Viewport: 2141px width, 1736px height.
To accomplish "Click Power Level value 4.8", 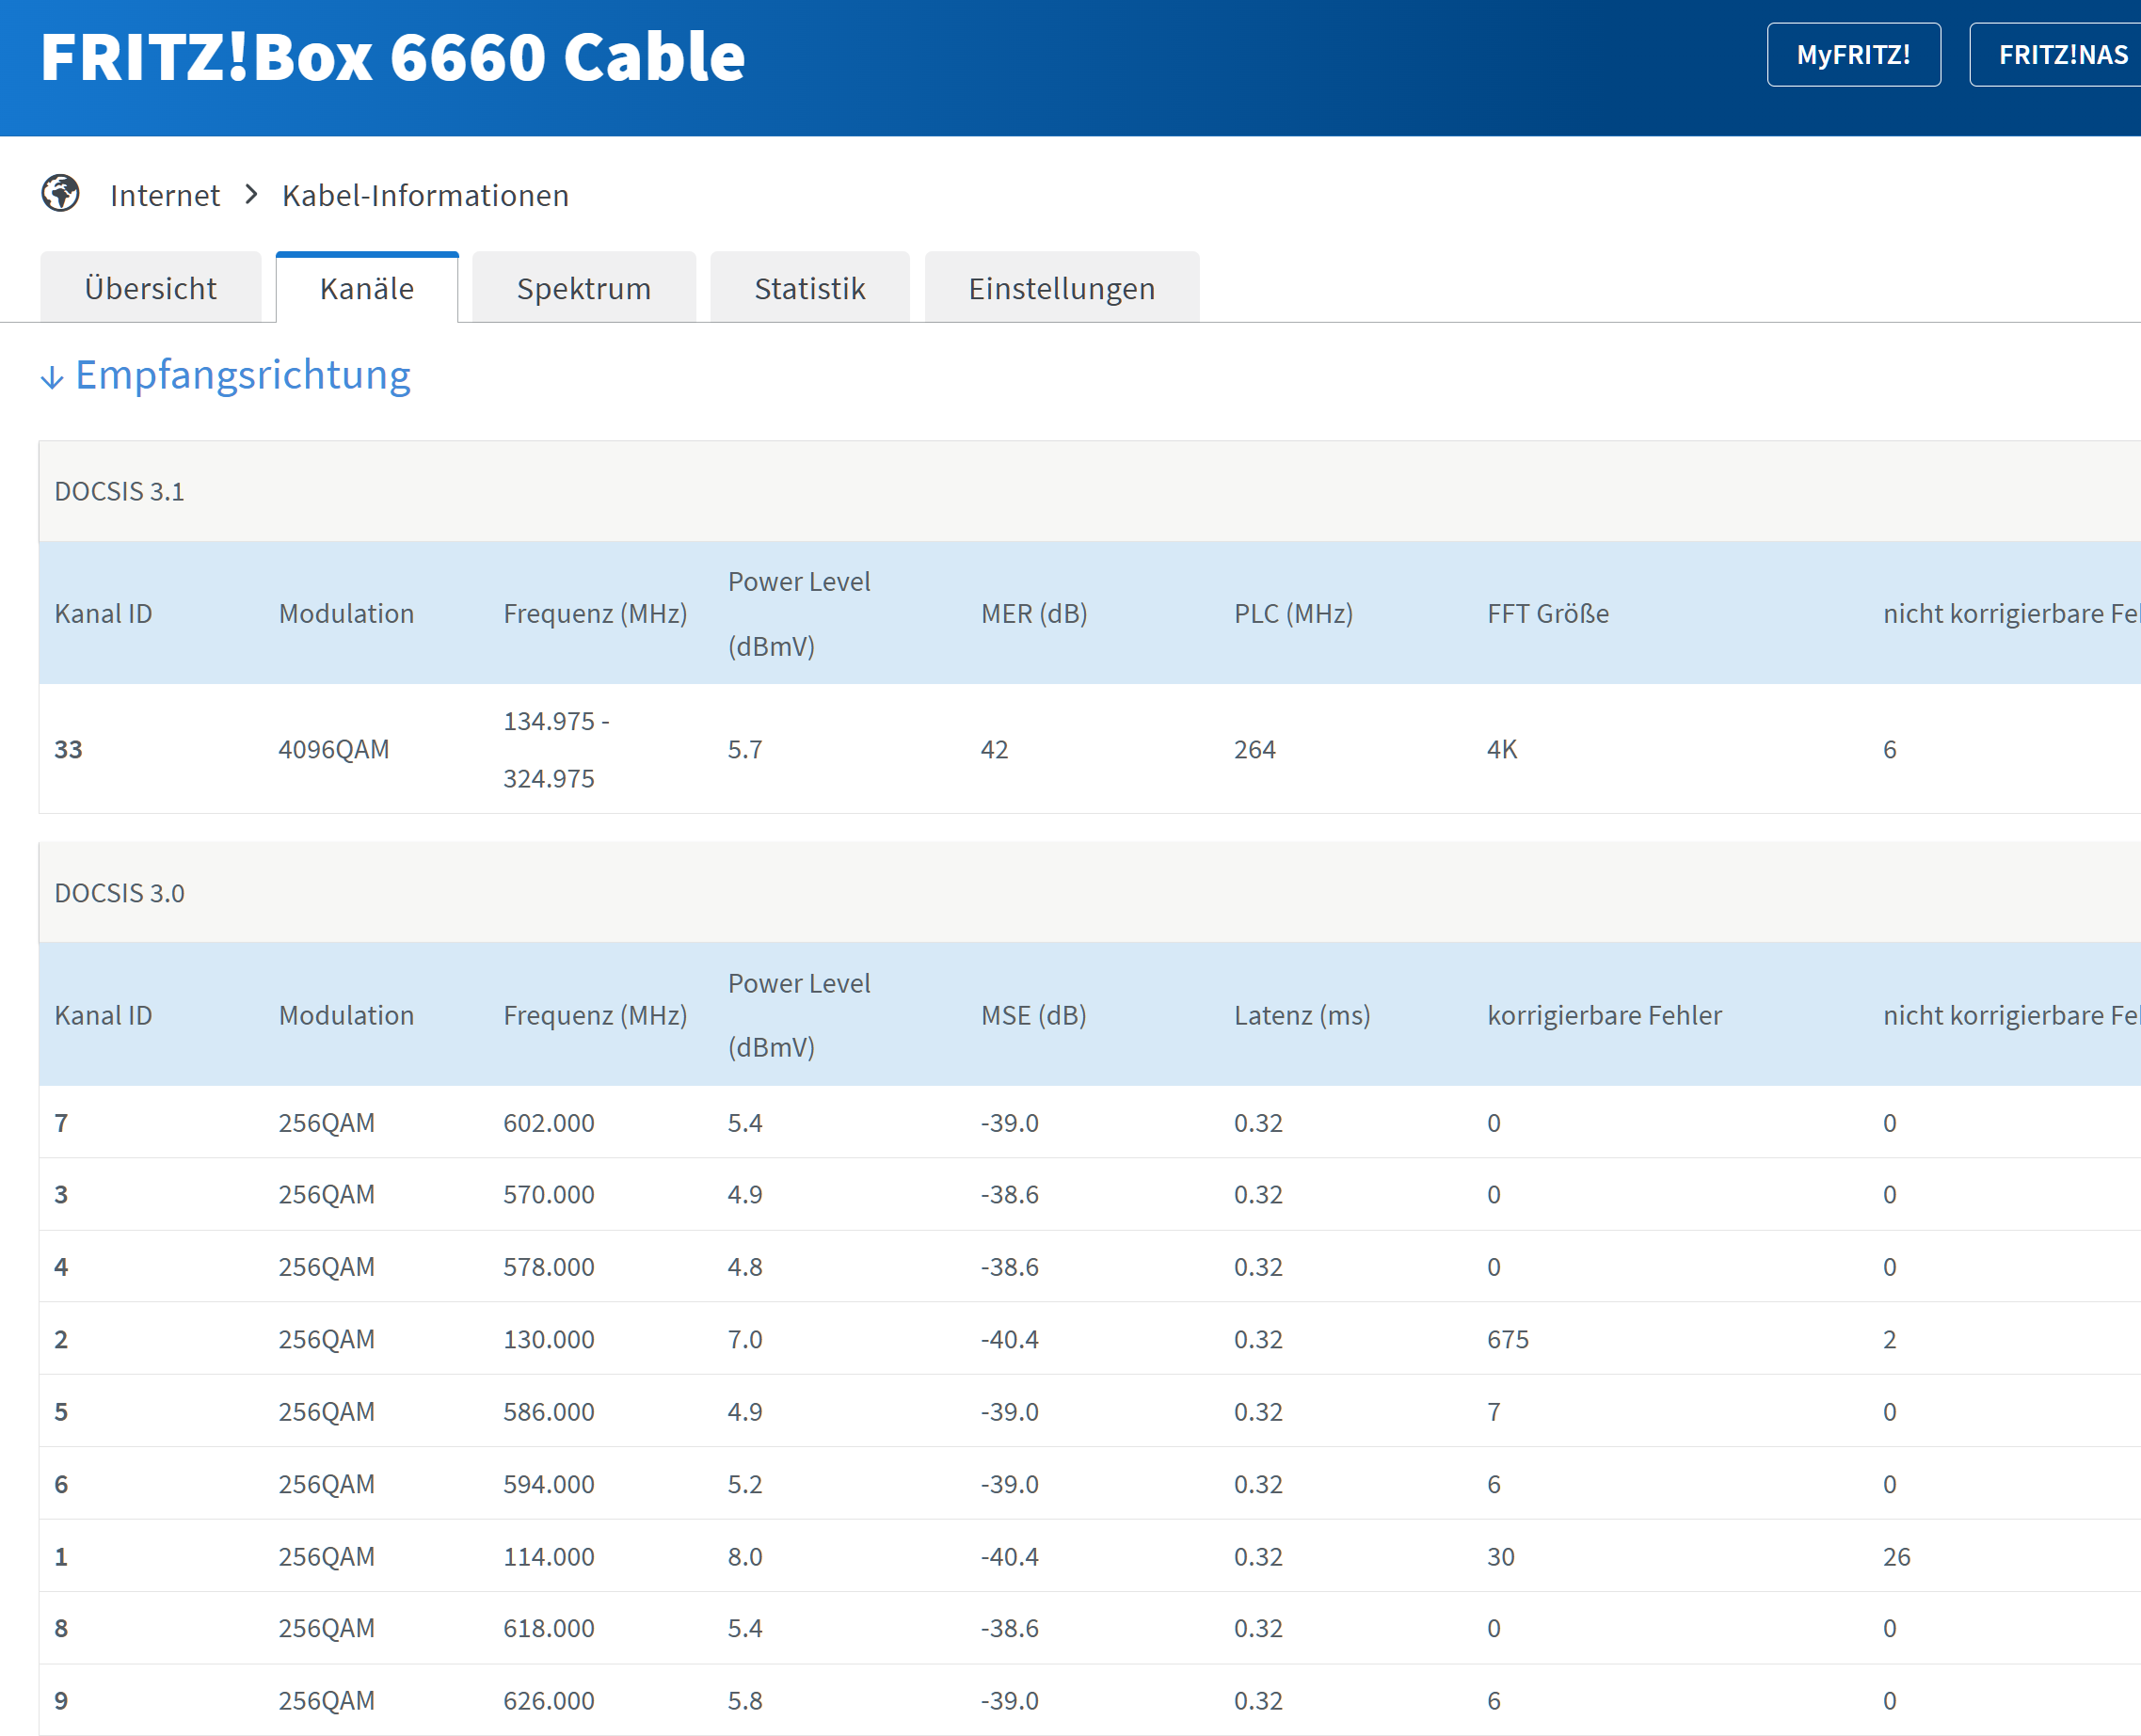I will (745, 1267).
